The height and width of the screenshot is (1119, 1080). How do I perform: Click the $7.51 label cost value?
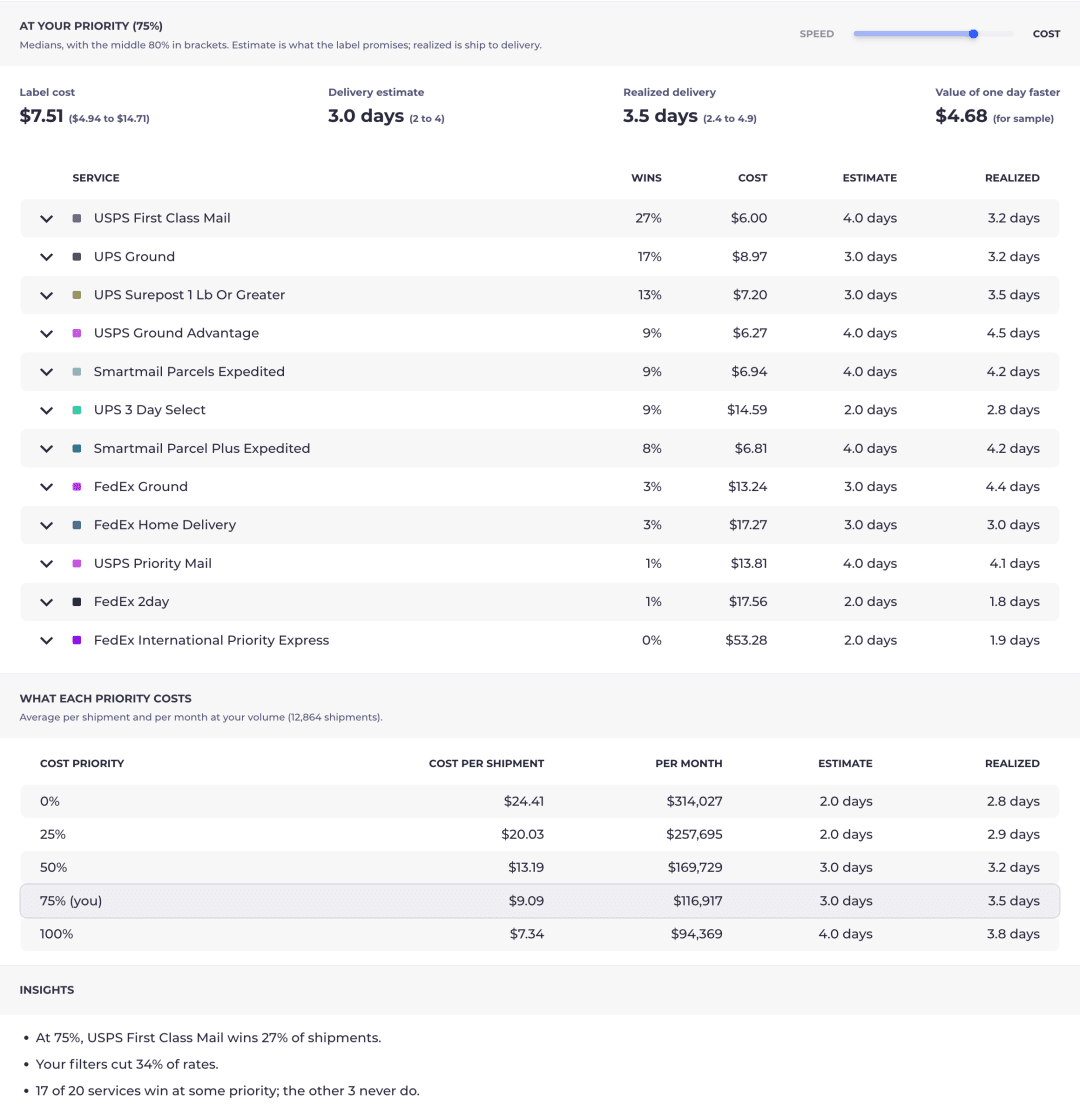pyautogui.click(x=41, y=116)
